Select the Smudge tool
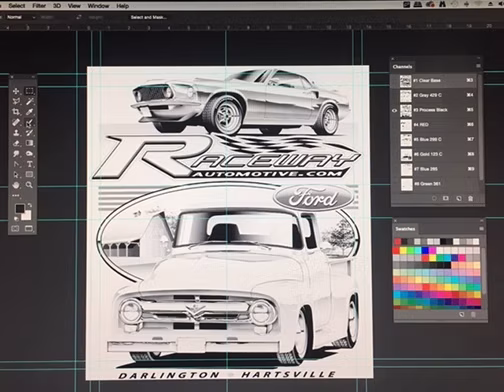The height and width of the screenshot is (392, 504). click(16, 154)
